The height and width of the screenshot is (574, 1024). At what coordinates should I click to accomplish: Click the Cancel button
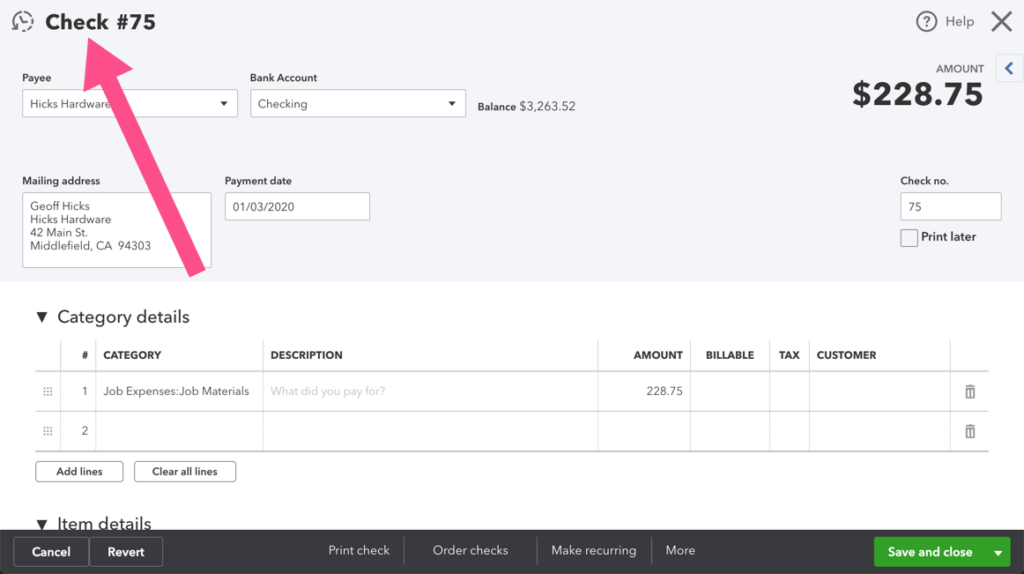[51, 552]
